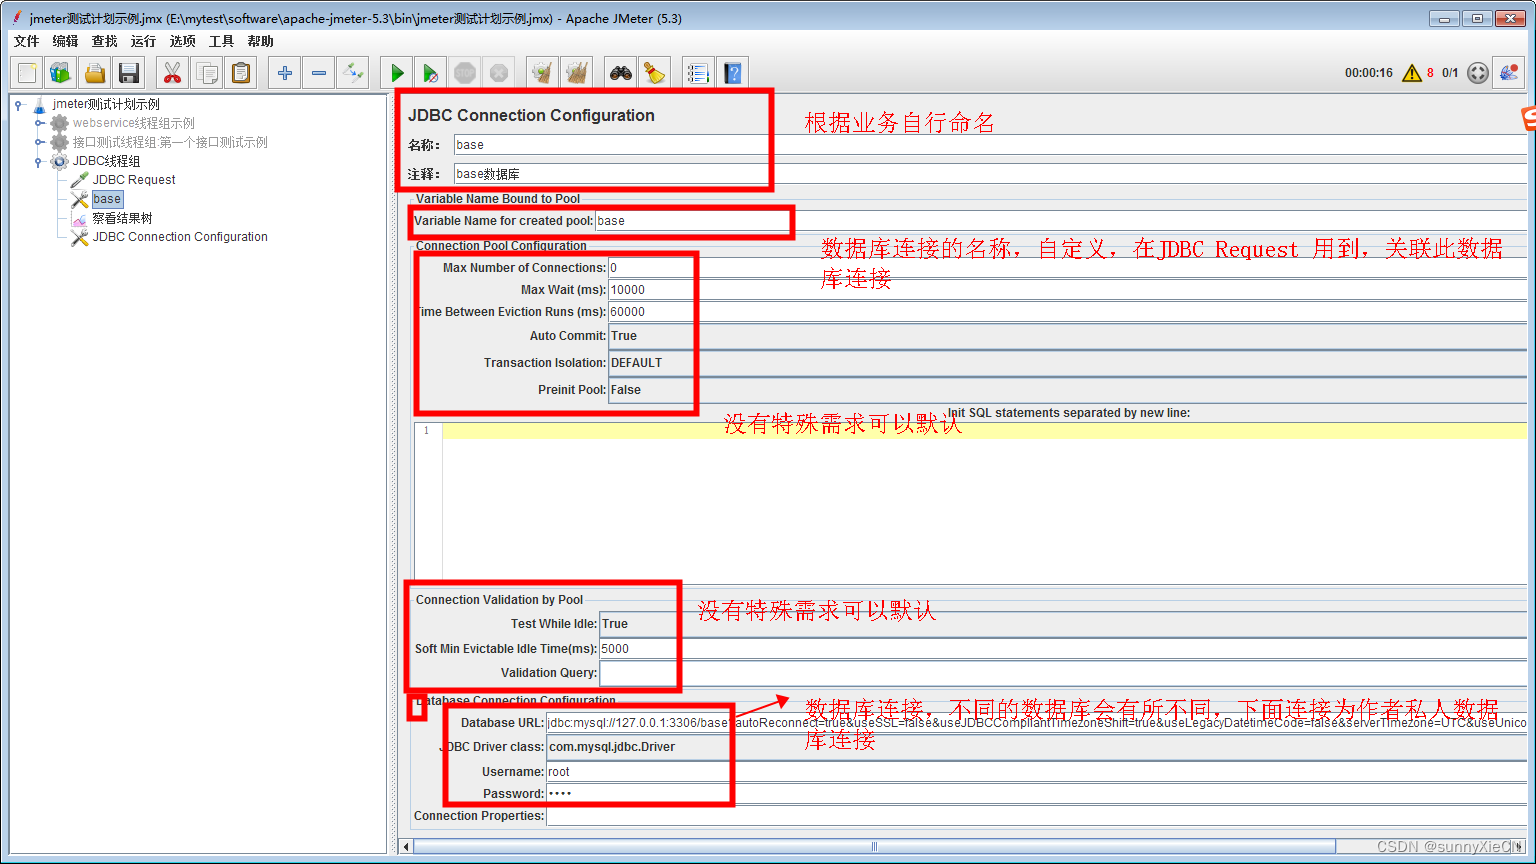Select the webservice线程组示例 tree item
This screenshot has width=1536, height=864.
coord(134,123)
